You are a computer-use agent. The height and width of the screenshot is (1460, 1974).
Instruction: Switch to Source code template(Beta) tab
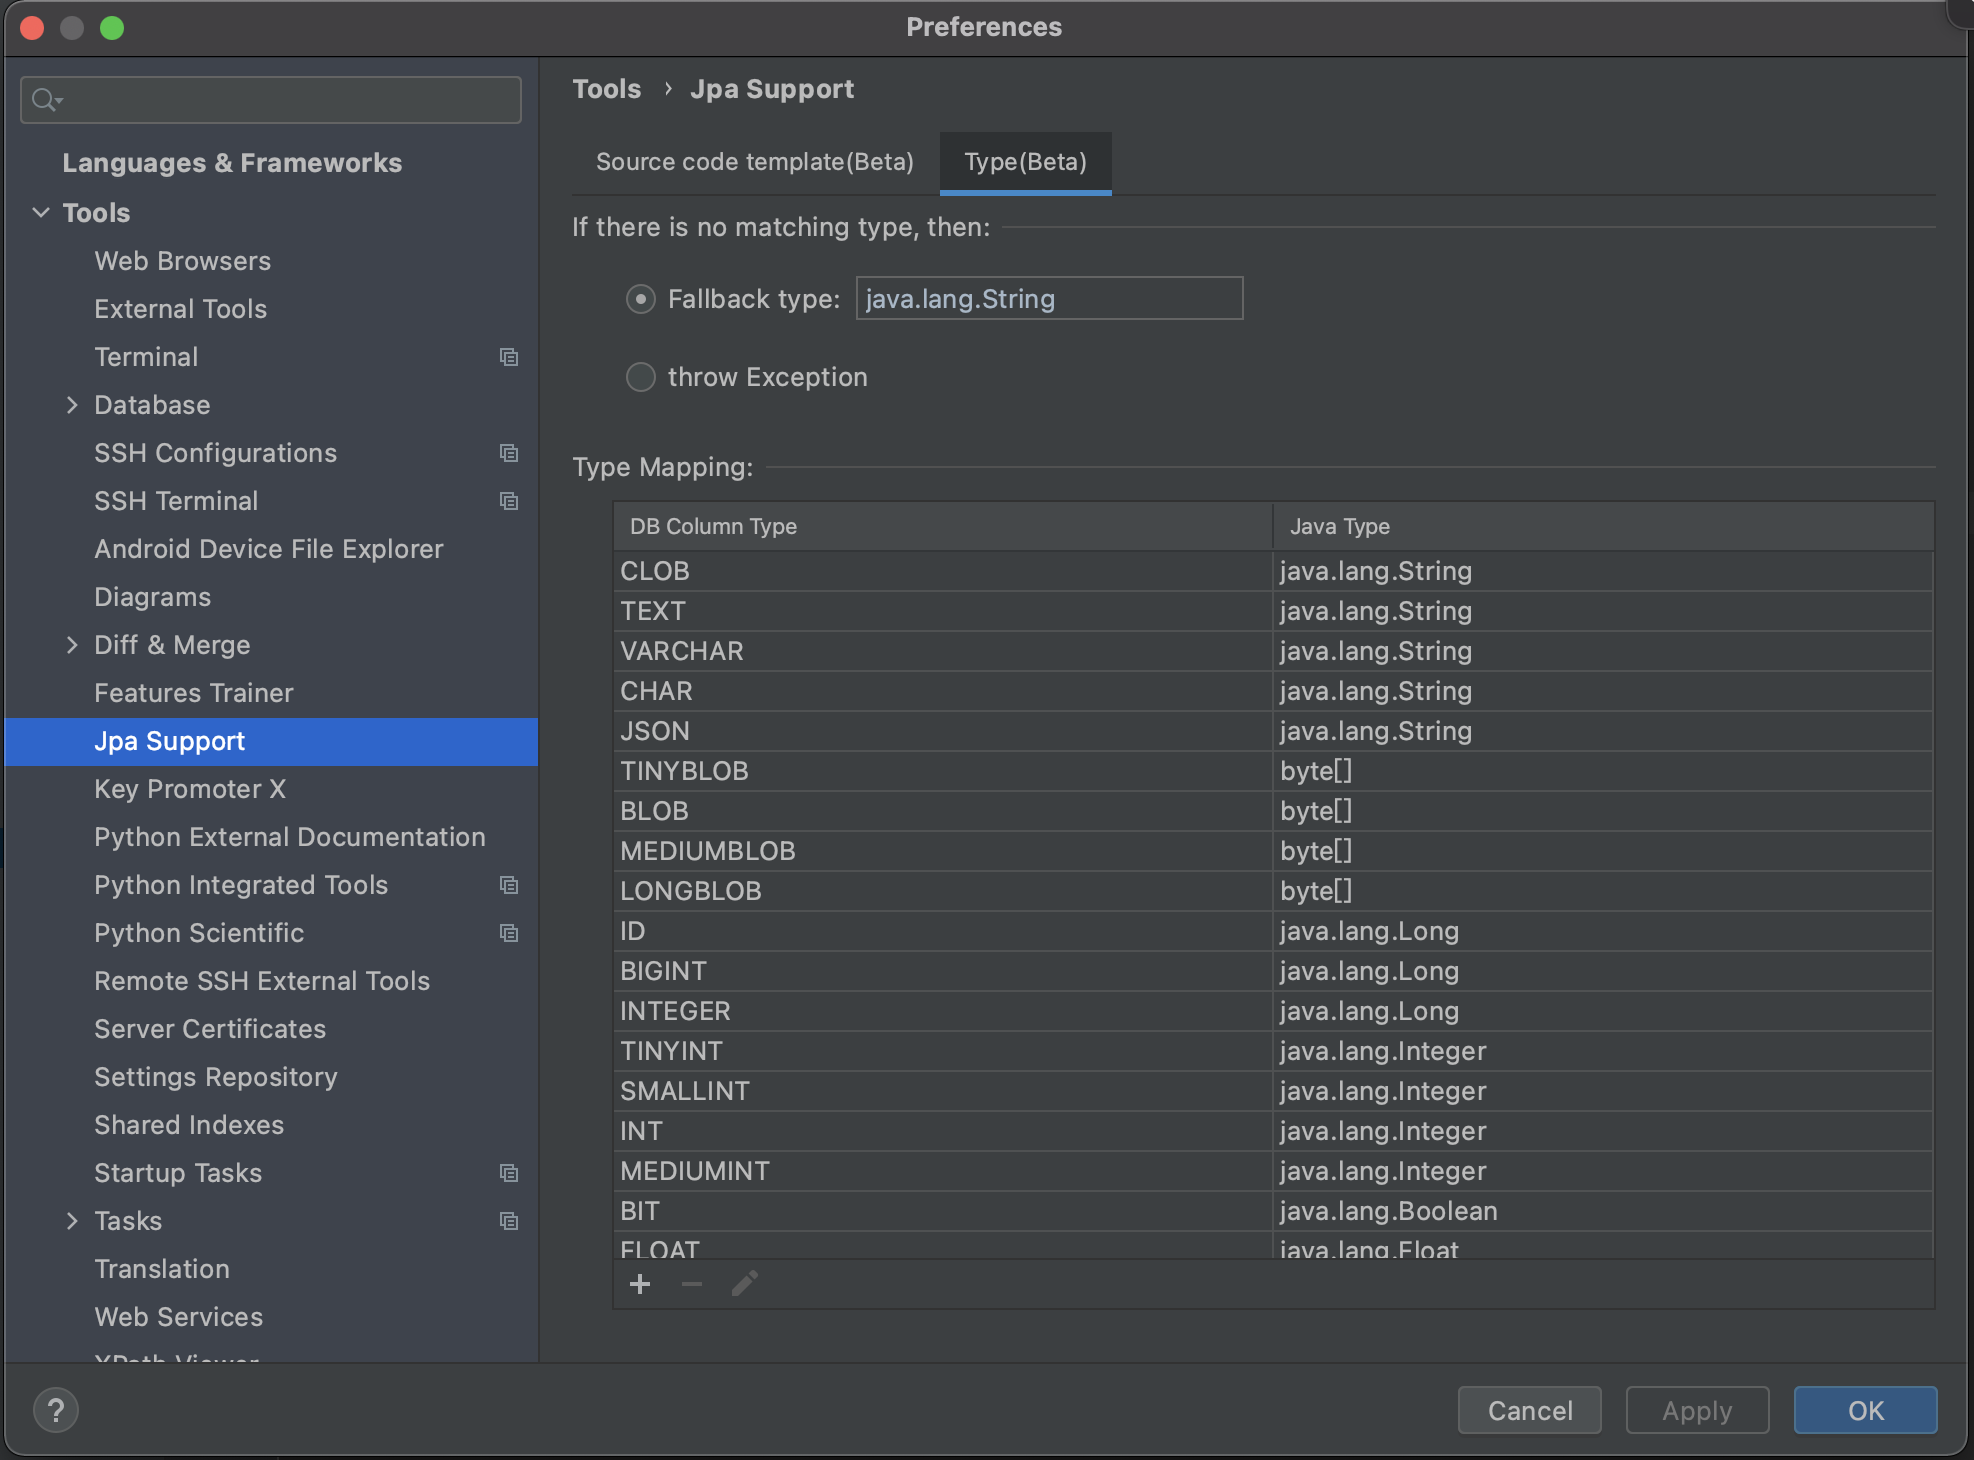(x=754, y=162)
